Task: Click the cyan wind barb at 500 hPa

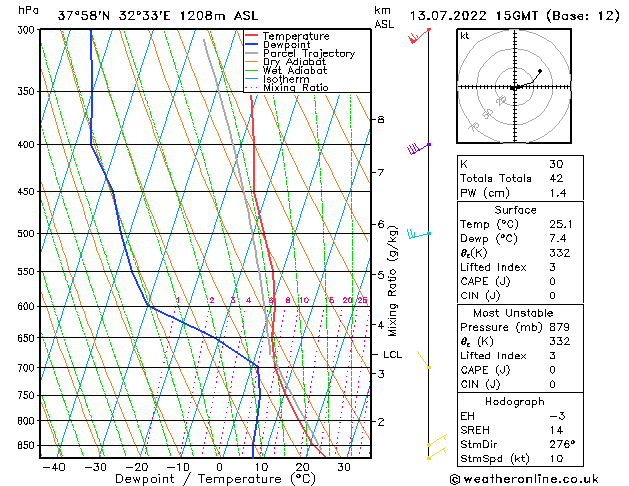Action: tap(418, 234)
